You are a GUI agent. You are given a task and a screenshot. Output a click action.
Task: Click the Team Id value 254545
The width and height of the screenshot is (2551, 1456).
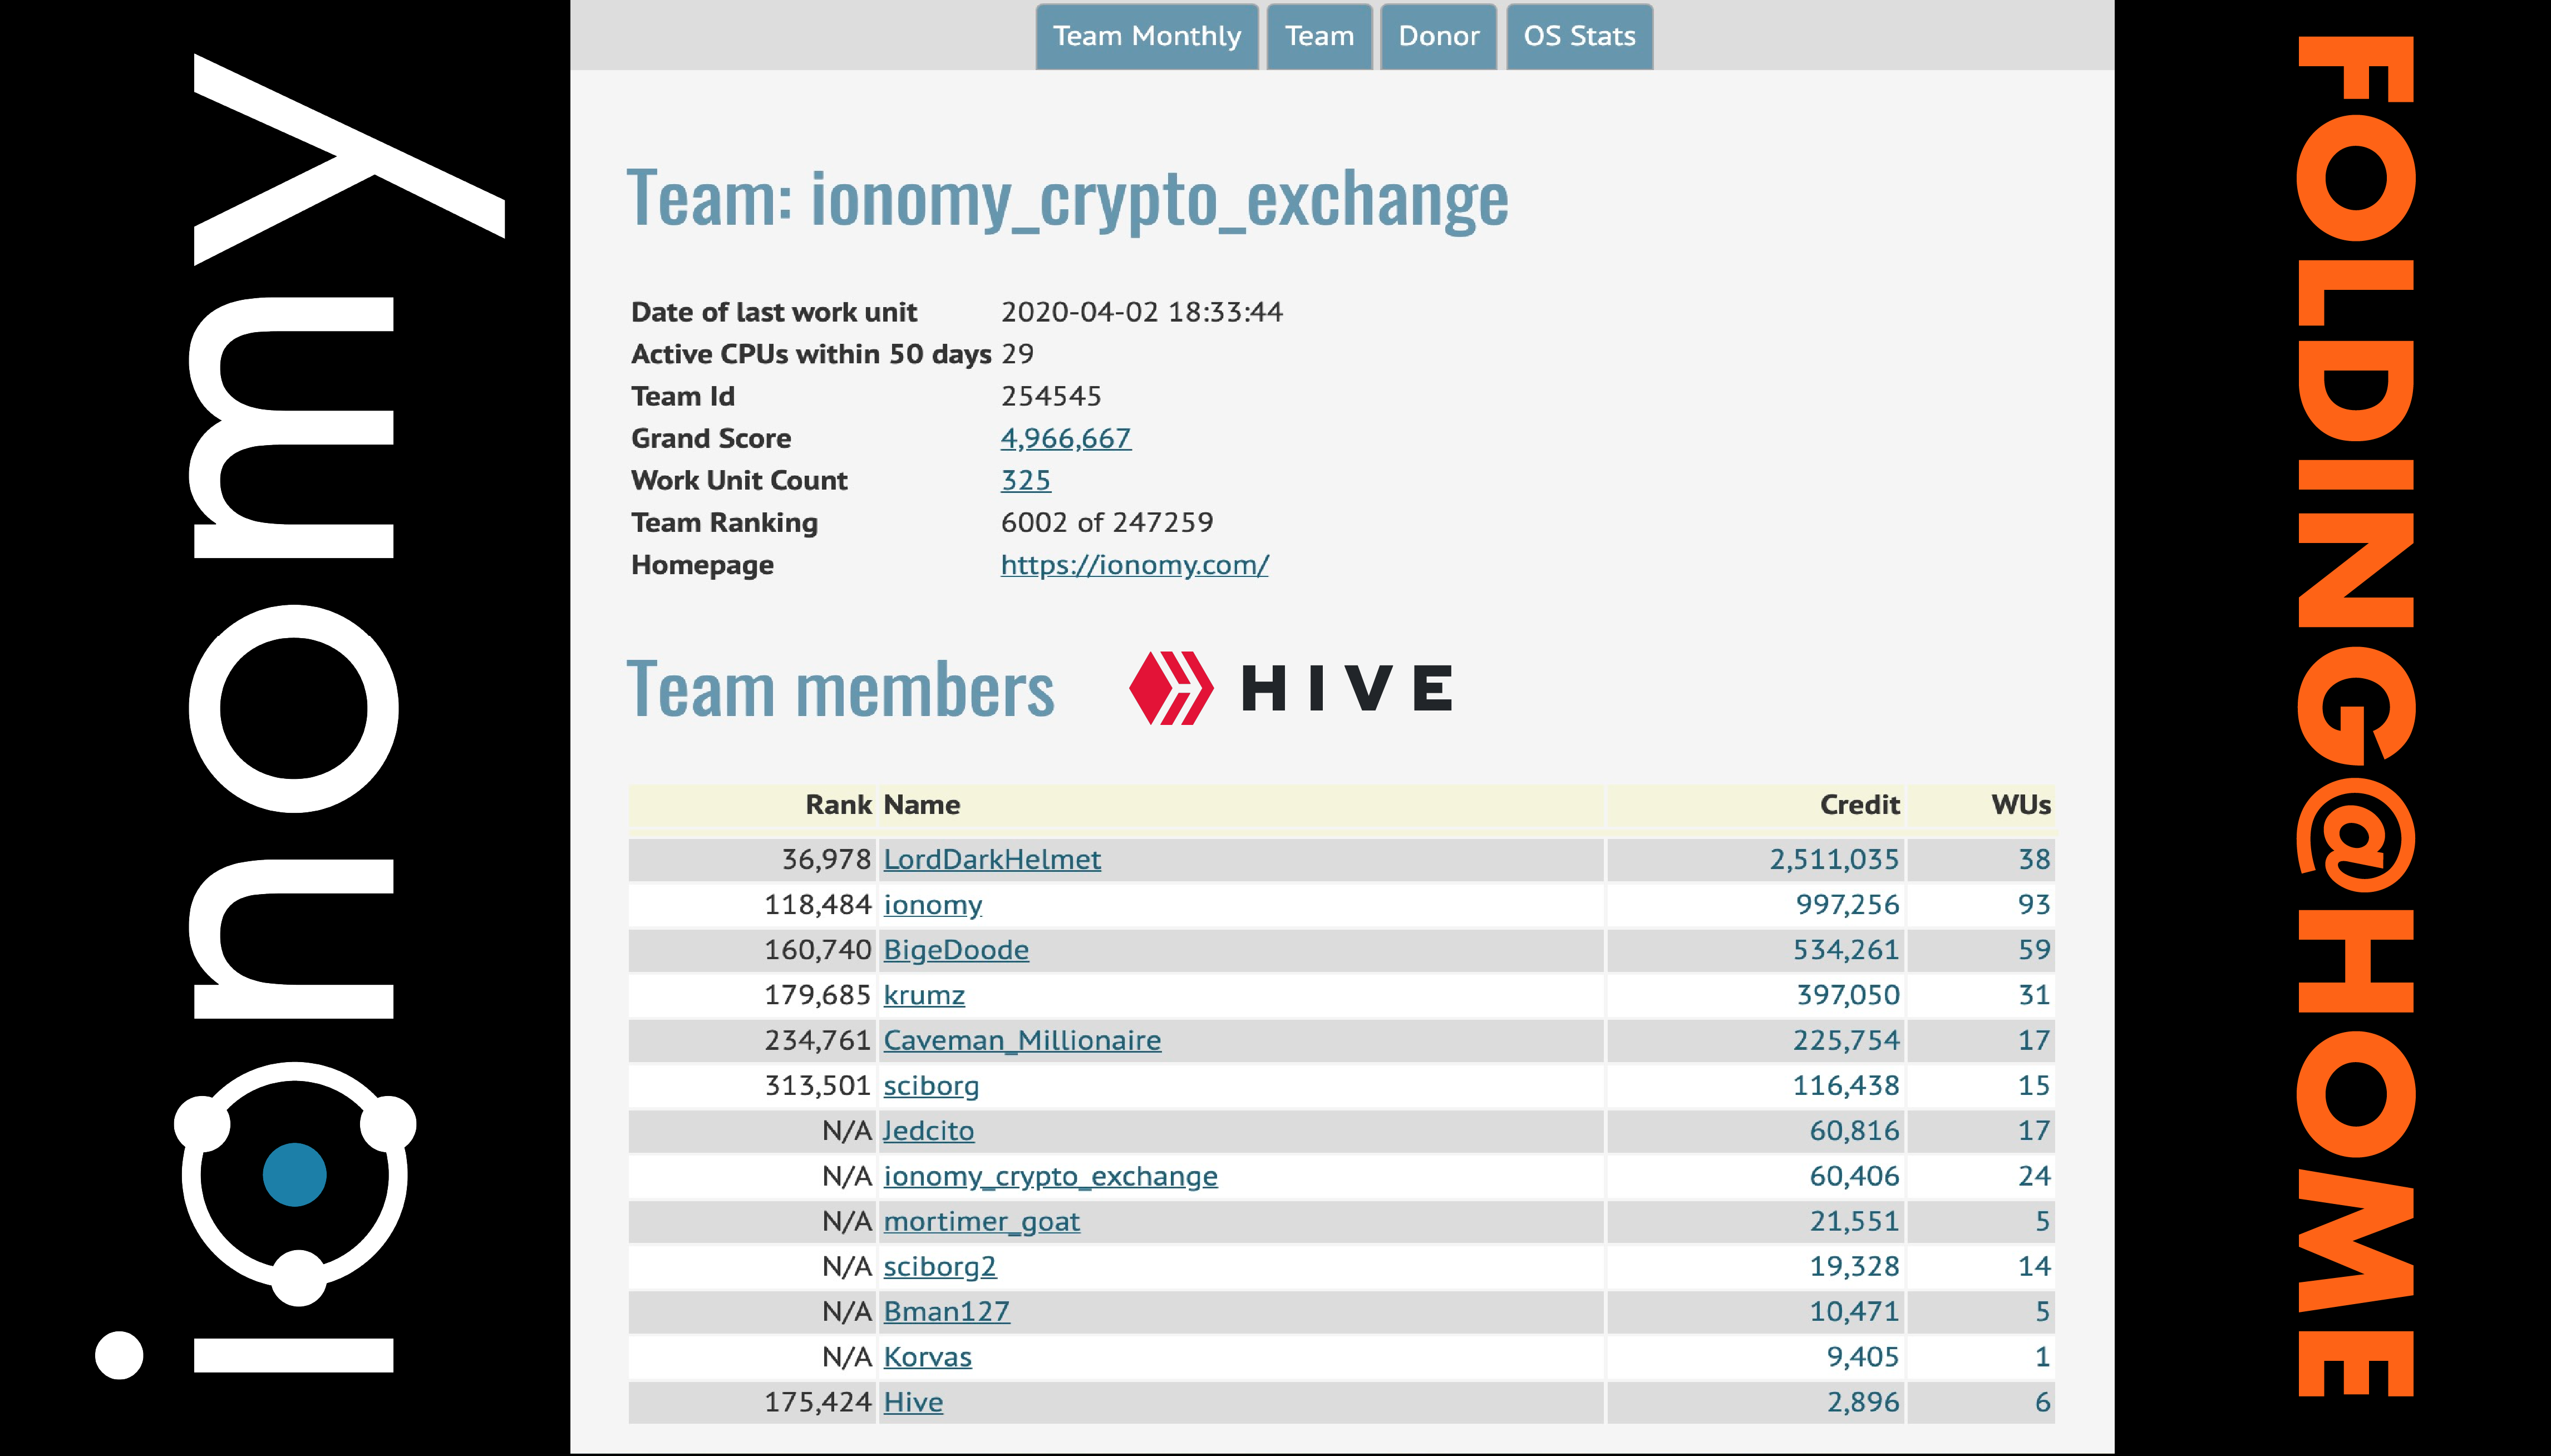pos(1051,396)
